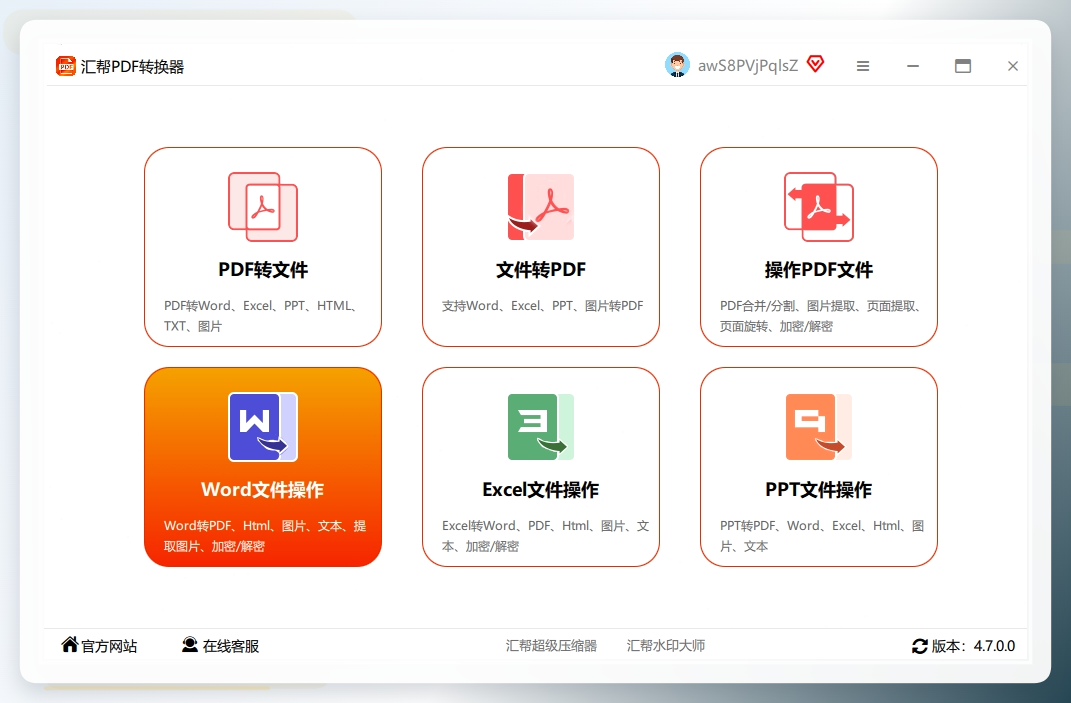The height and width of the screenshot is (703, 1071).
Task: Click the 版本: 4.7.0.0 version text
Action: point(973,646)
